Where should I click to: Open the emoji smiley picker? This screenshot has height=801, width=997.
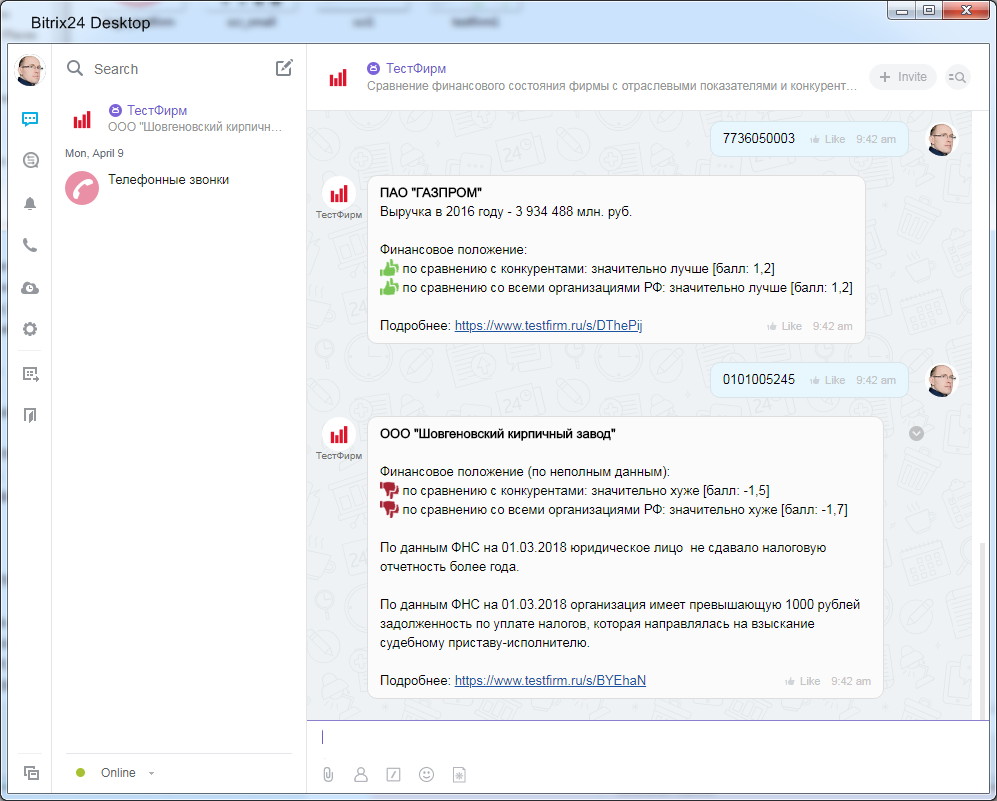[427, 774]
